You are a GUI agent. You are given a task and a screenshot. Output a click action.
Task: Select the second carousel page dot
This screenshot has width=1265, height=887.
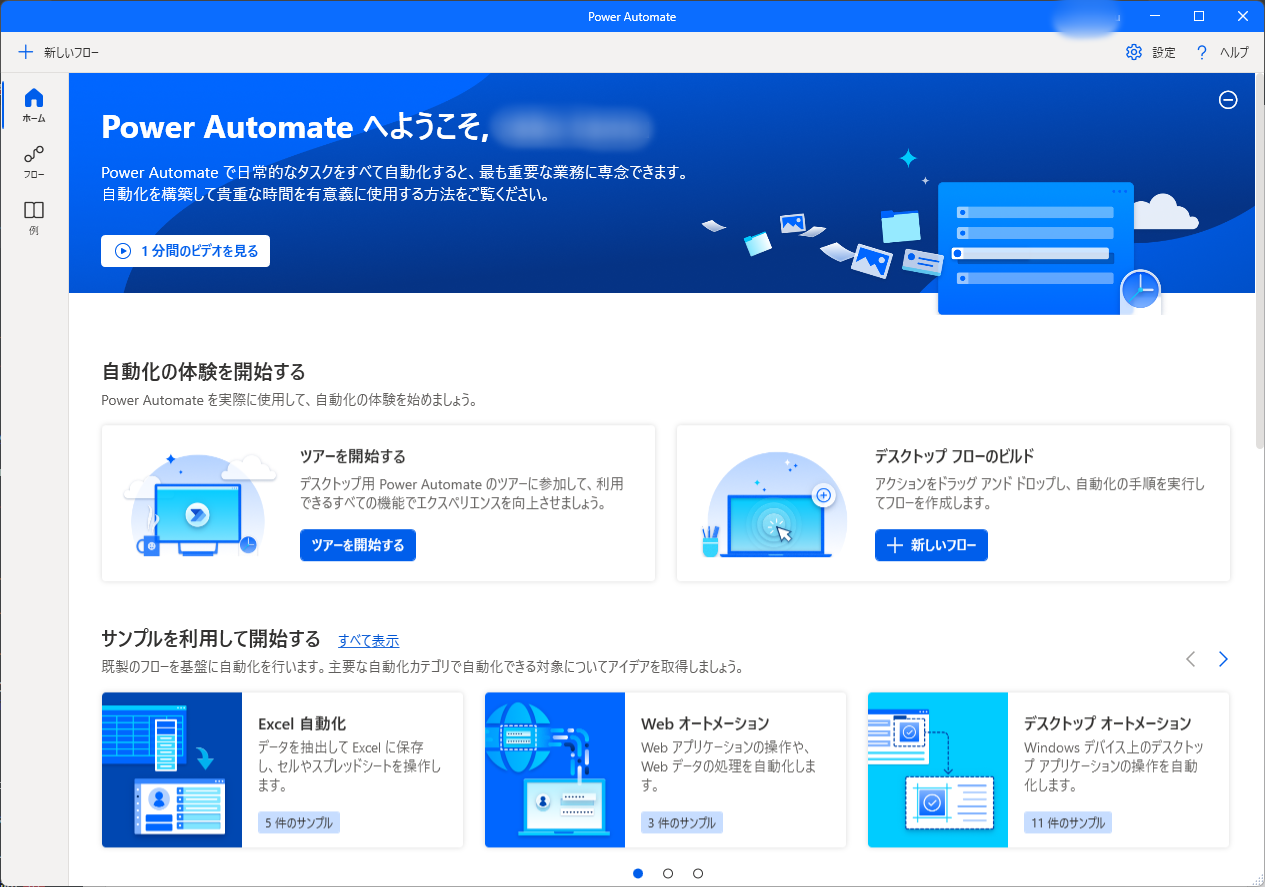pos(668,873)
